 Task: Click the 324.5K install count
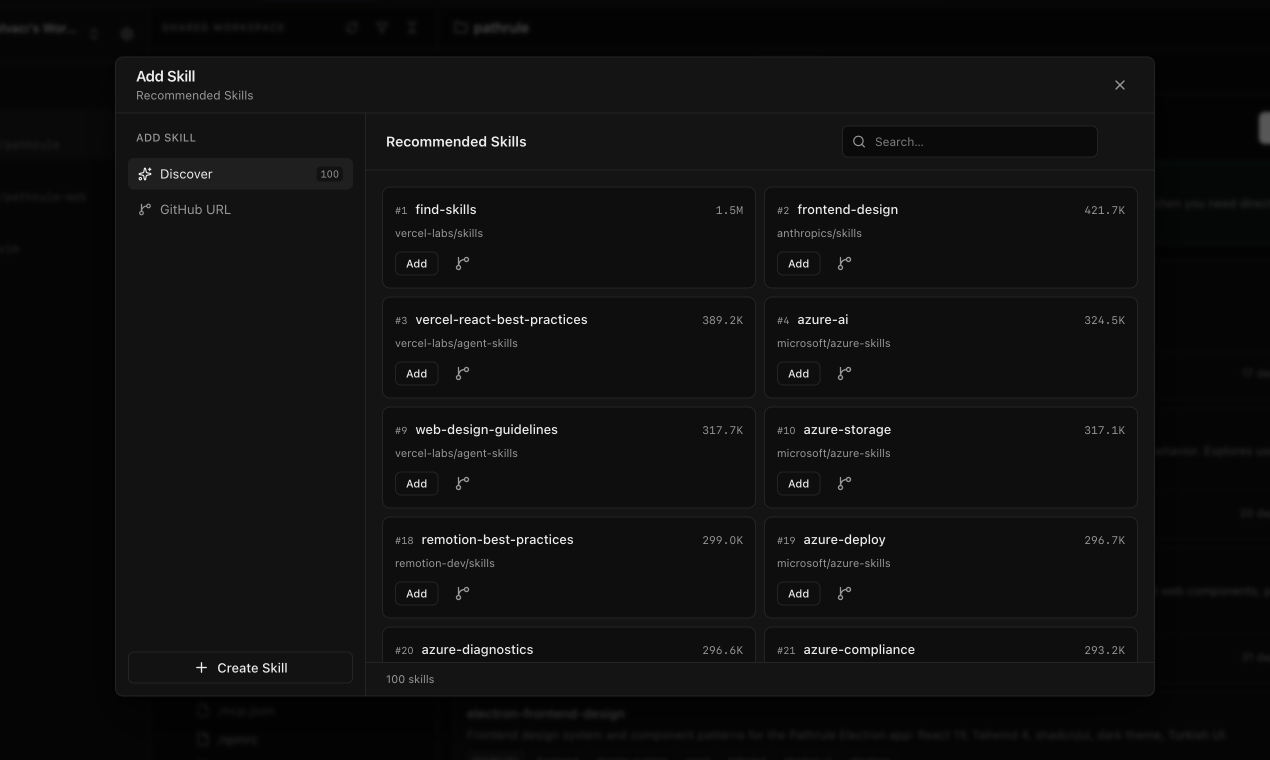(x=1104, y=321)
